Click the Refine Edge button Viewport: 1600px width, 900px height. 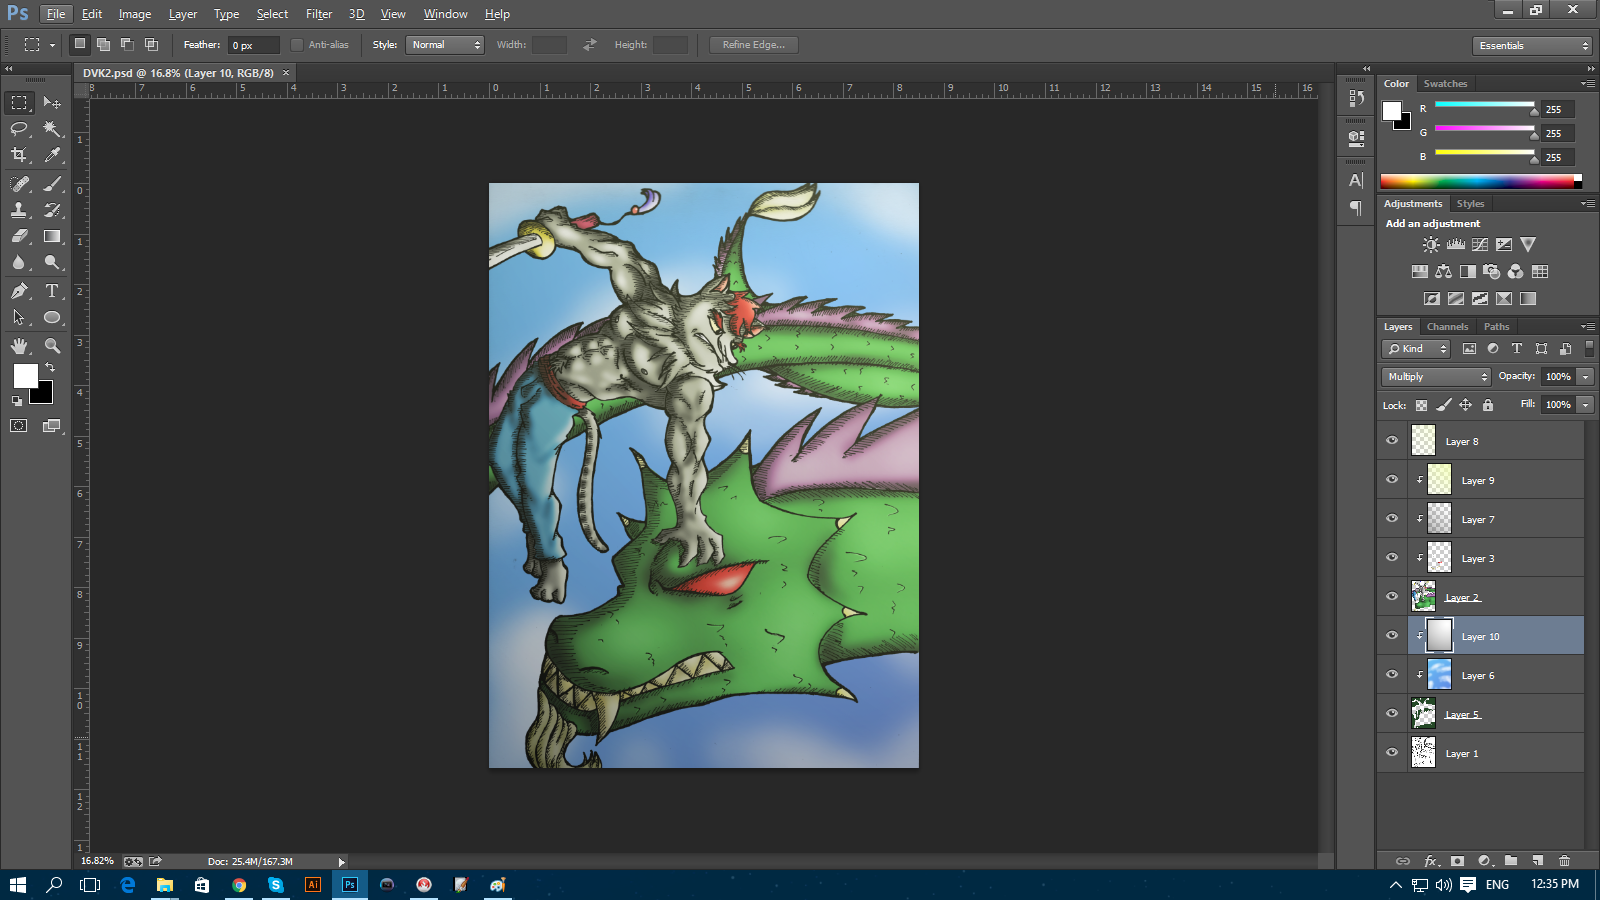point(754,45)
